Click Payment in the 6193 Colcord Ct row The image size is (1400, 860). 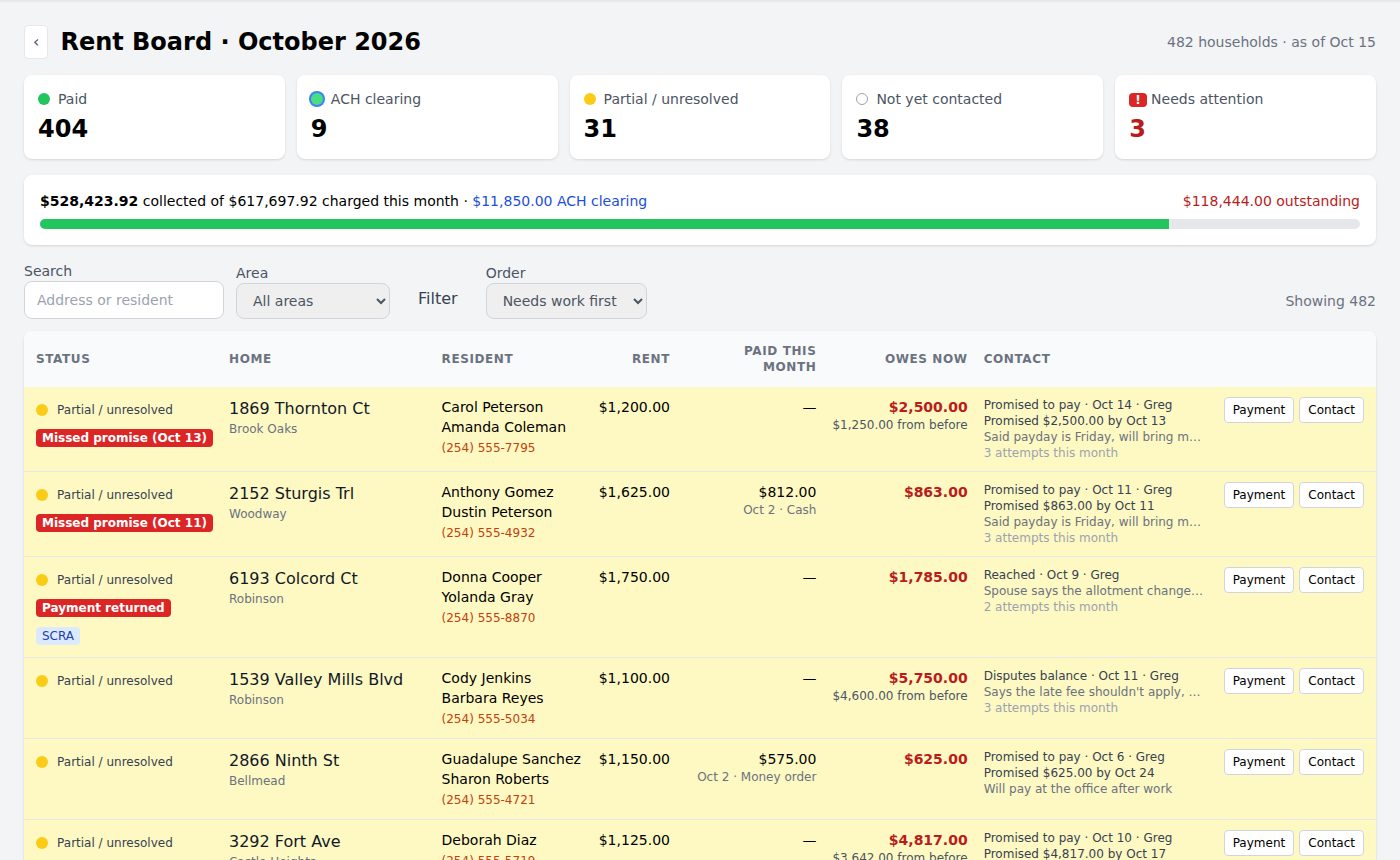pos(1259,580)
